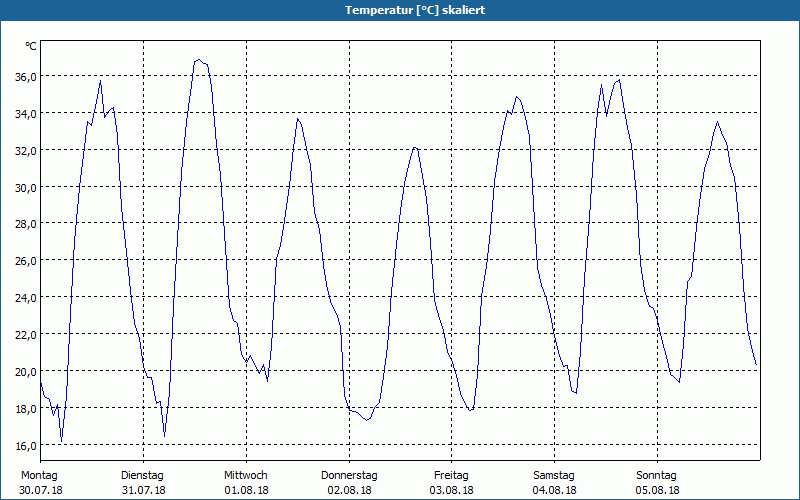
Task: Click the Dienstag day label
Action: pyautogui.click(x=142, y=476)
